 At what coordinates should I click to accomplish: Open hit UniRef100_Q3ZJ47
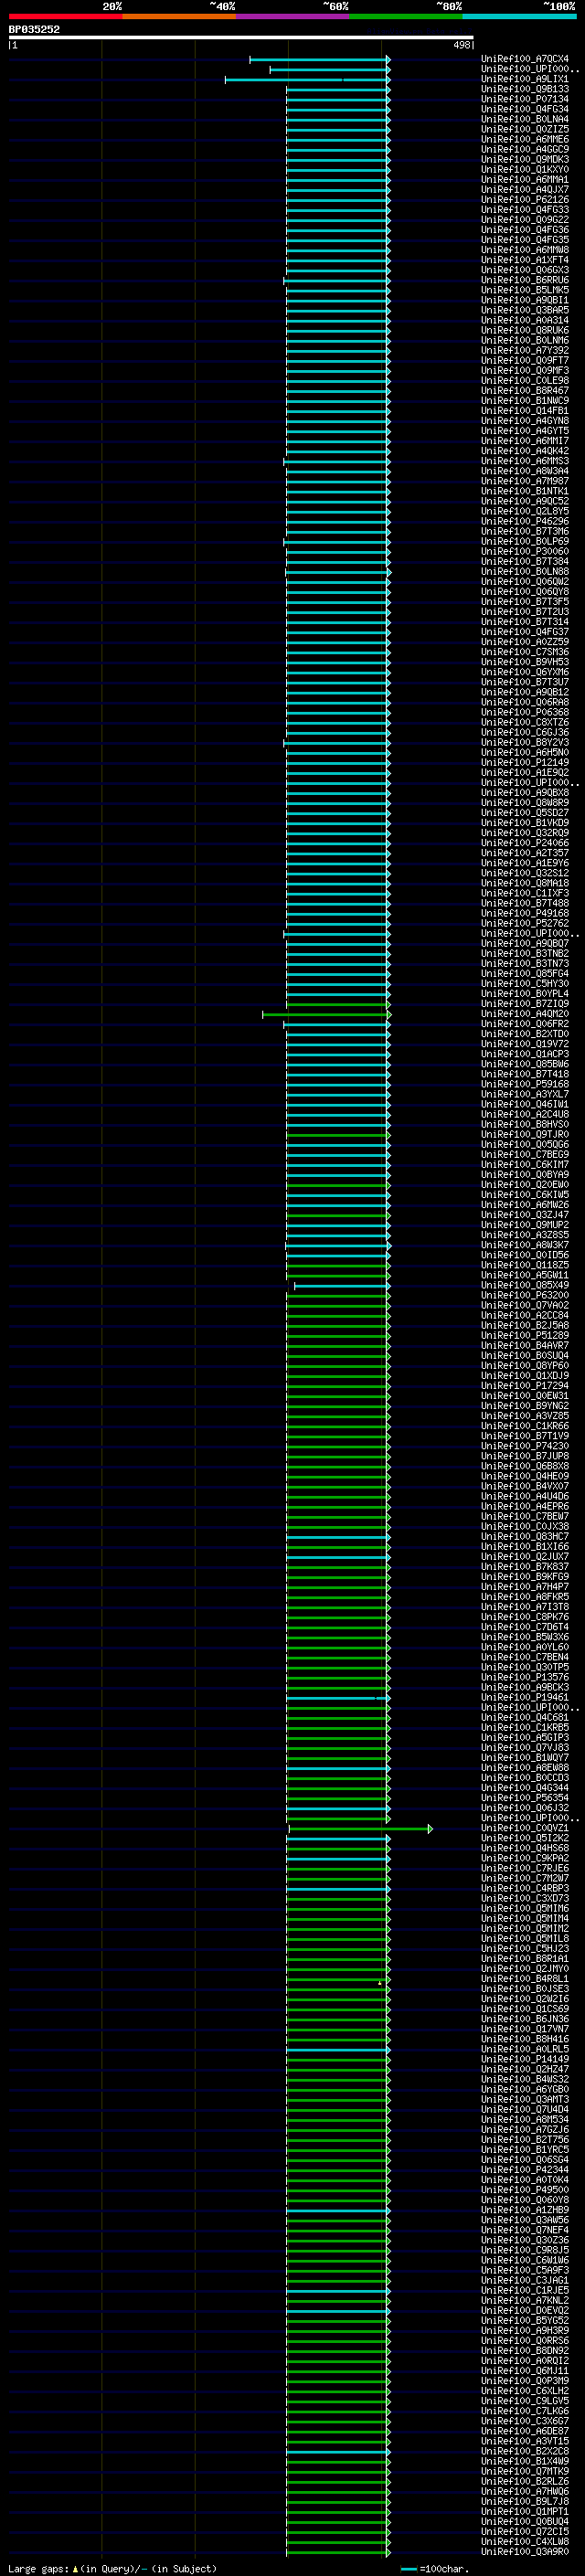(525, 1215)
